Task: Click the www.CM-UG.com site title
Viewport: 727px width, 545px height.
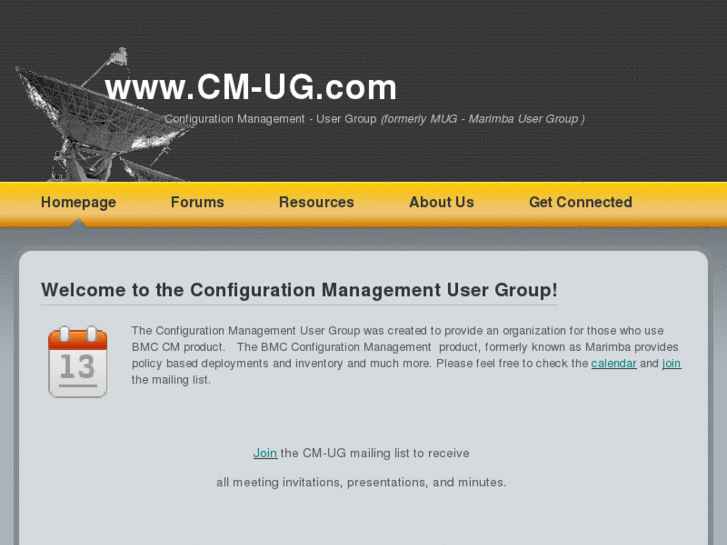Action: click(x=251, y=87)
